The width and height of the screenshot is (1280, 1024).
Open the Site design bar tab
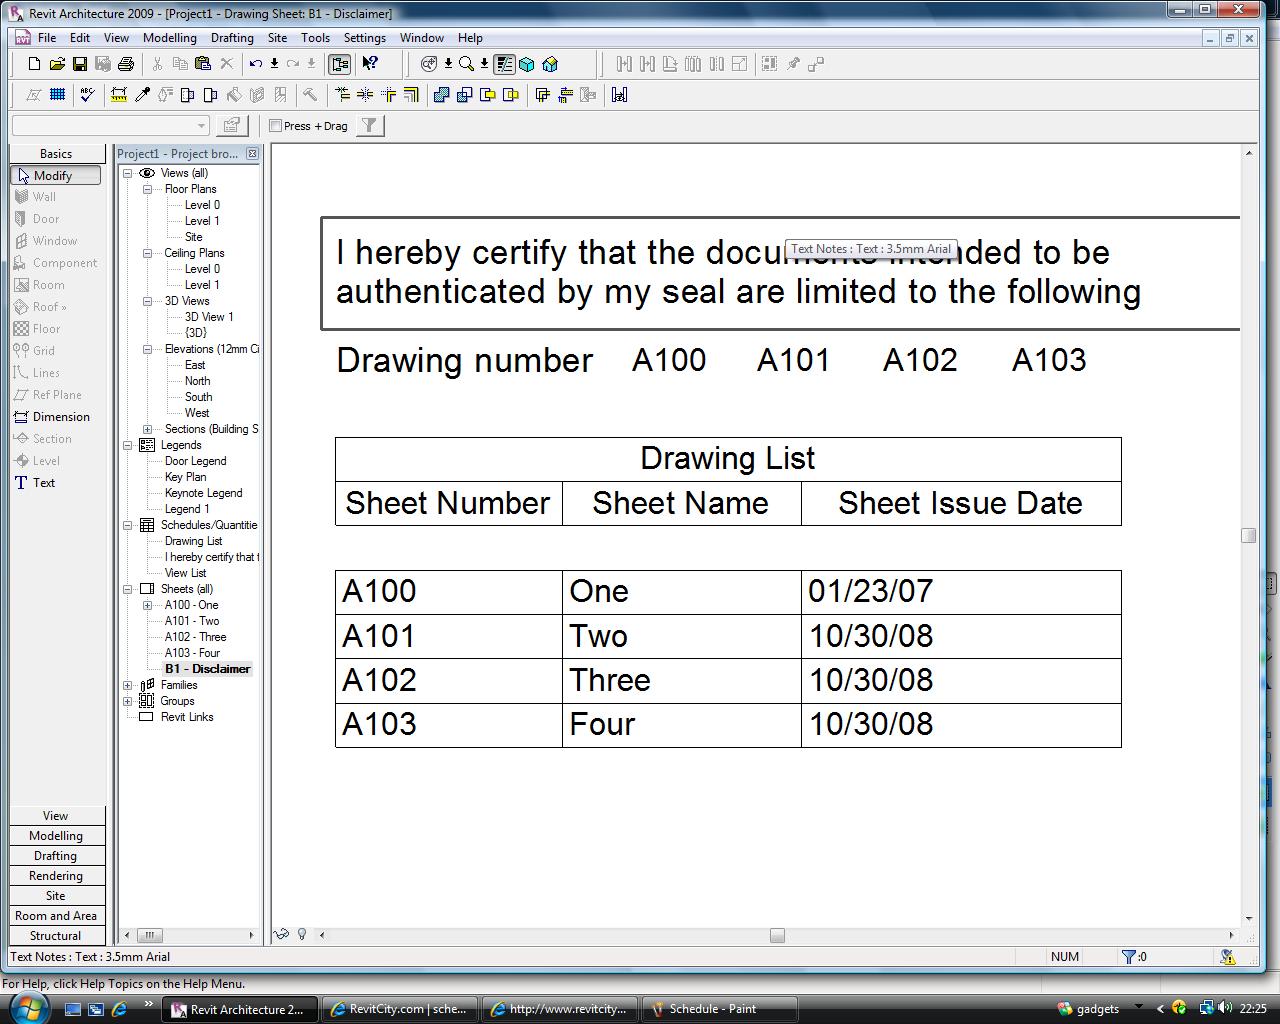(x=56, y=896)
